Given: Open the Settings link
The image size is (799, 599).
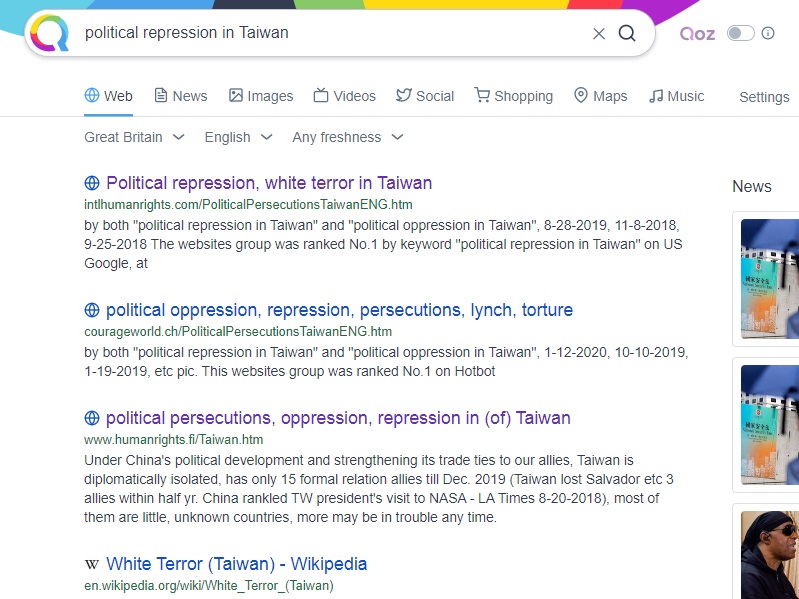Looking at the screenshot, I should [764, 97].
